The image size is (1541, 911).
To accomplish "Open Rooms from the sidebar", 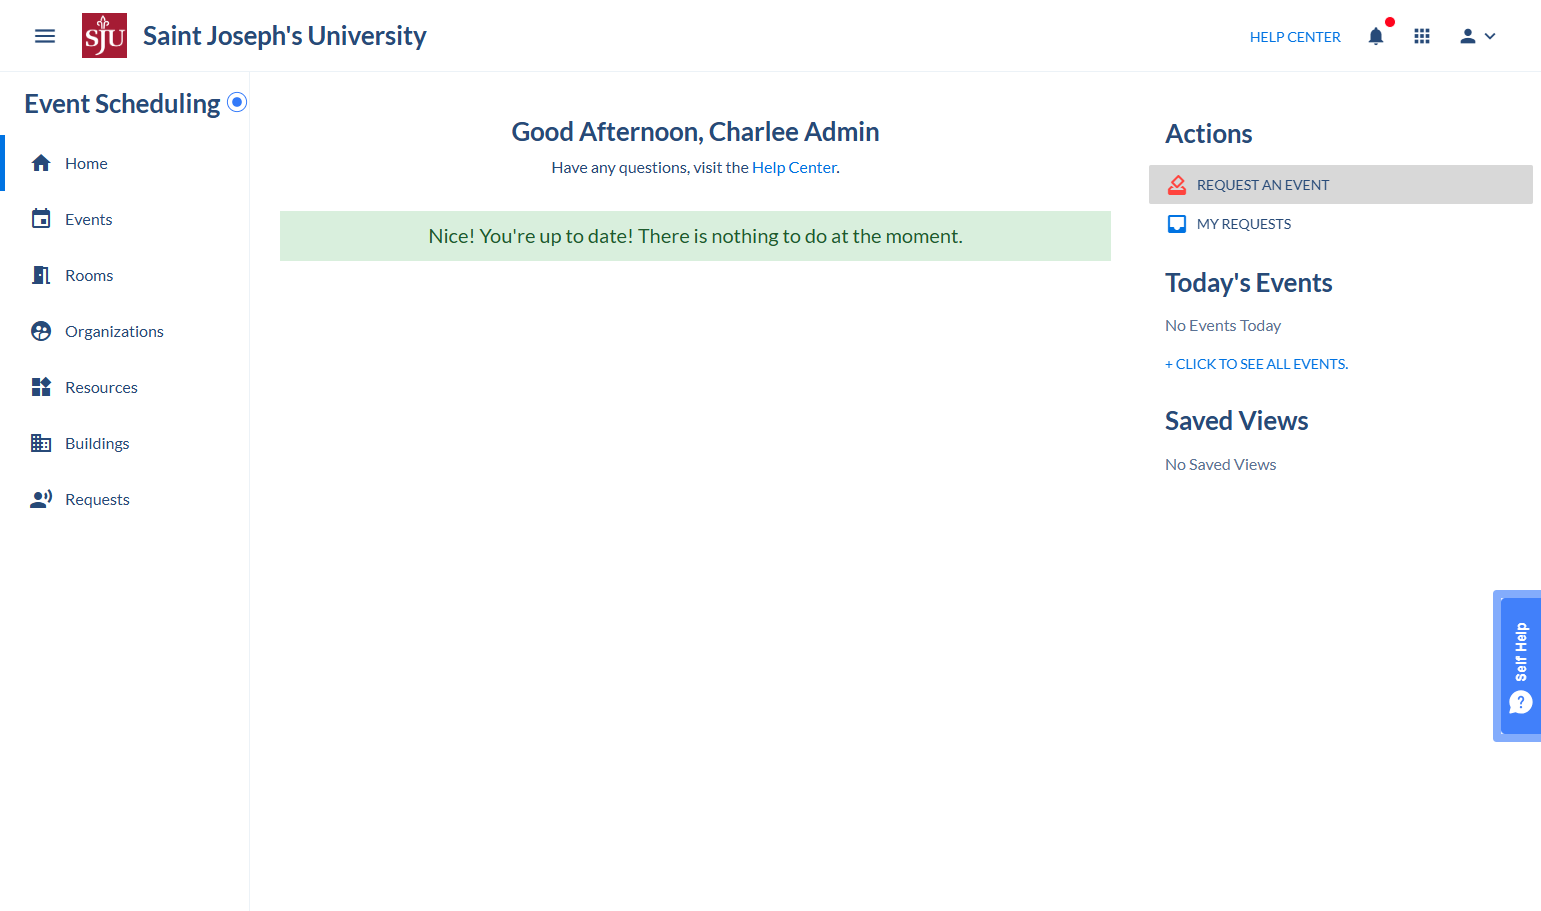I will [x=125, y=275].
